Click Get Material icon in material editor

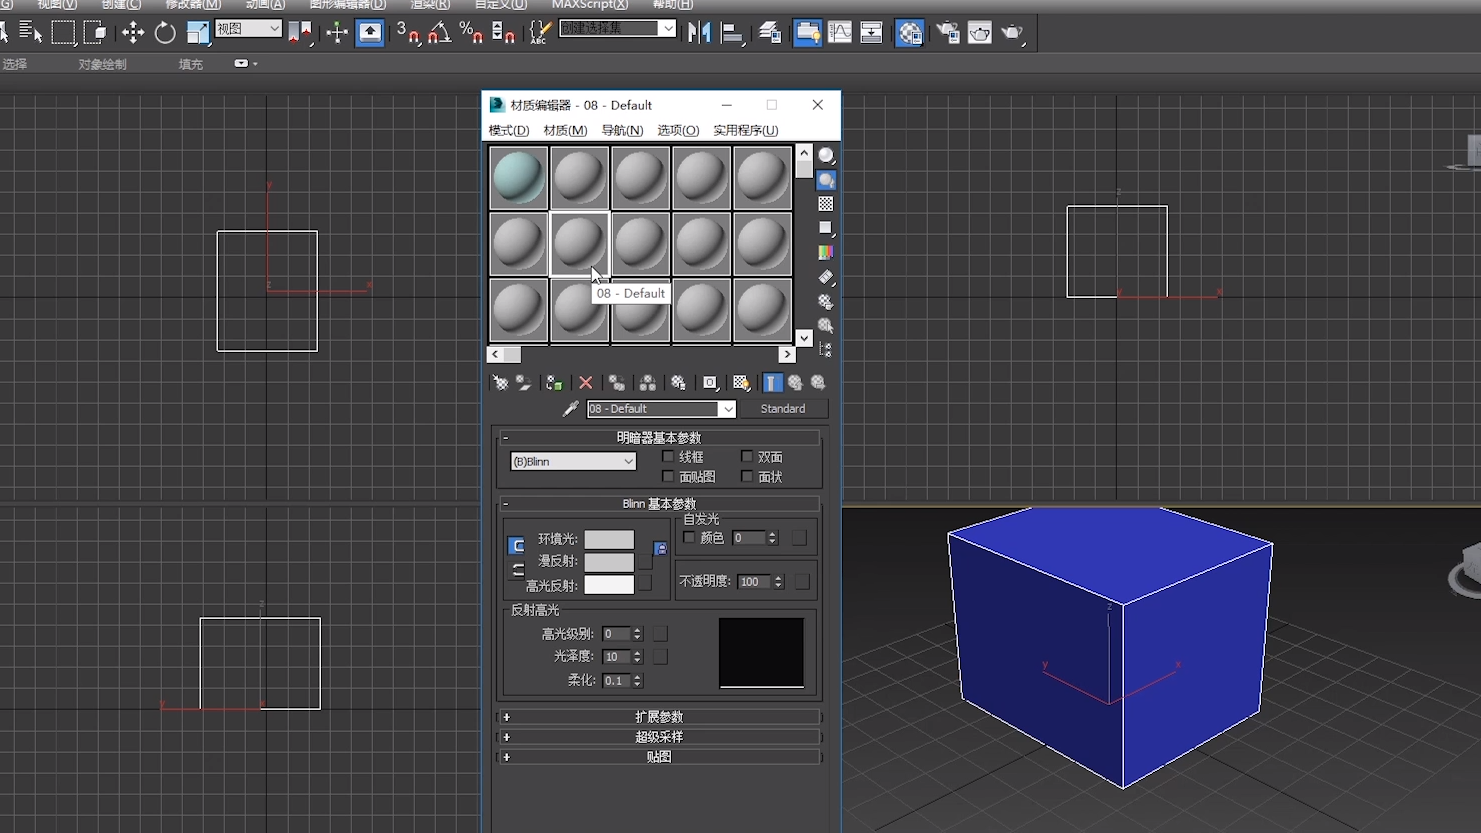(x=499, y=383)
